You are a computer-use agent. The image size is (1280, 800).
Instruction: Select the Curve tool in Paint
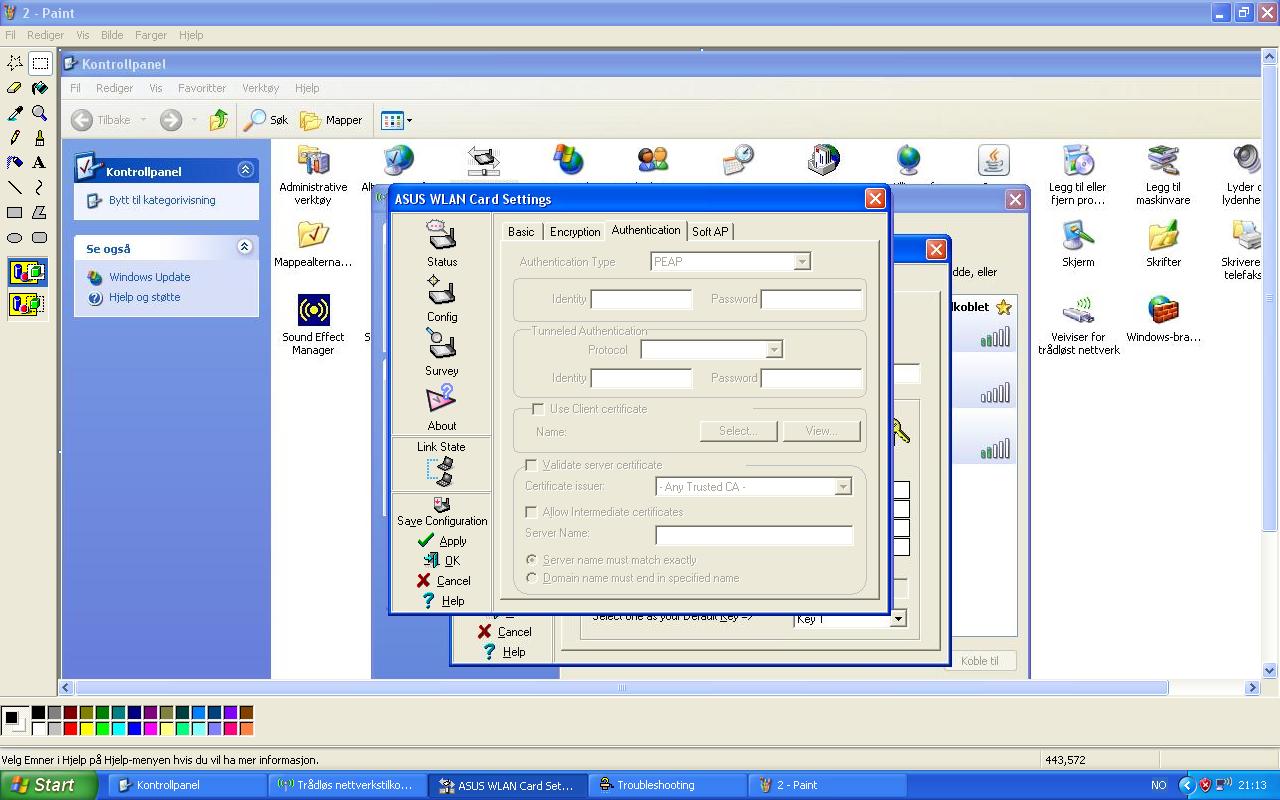tap(40, 188)
